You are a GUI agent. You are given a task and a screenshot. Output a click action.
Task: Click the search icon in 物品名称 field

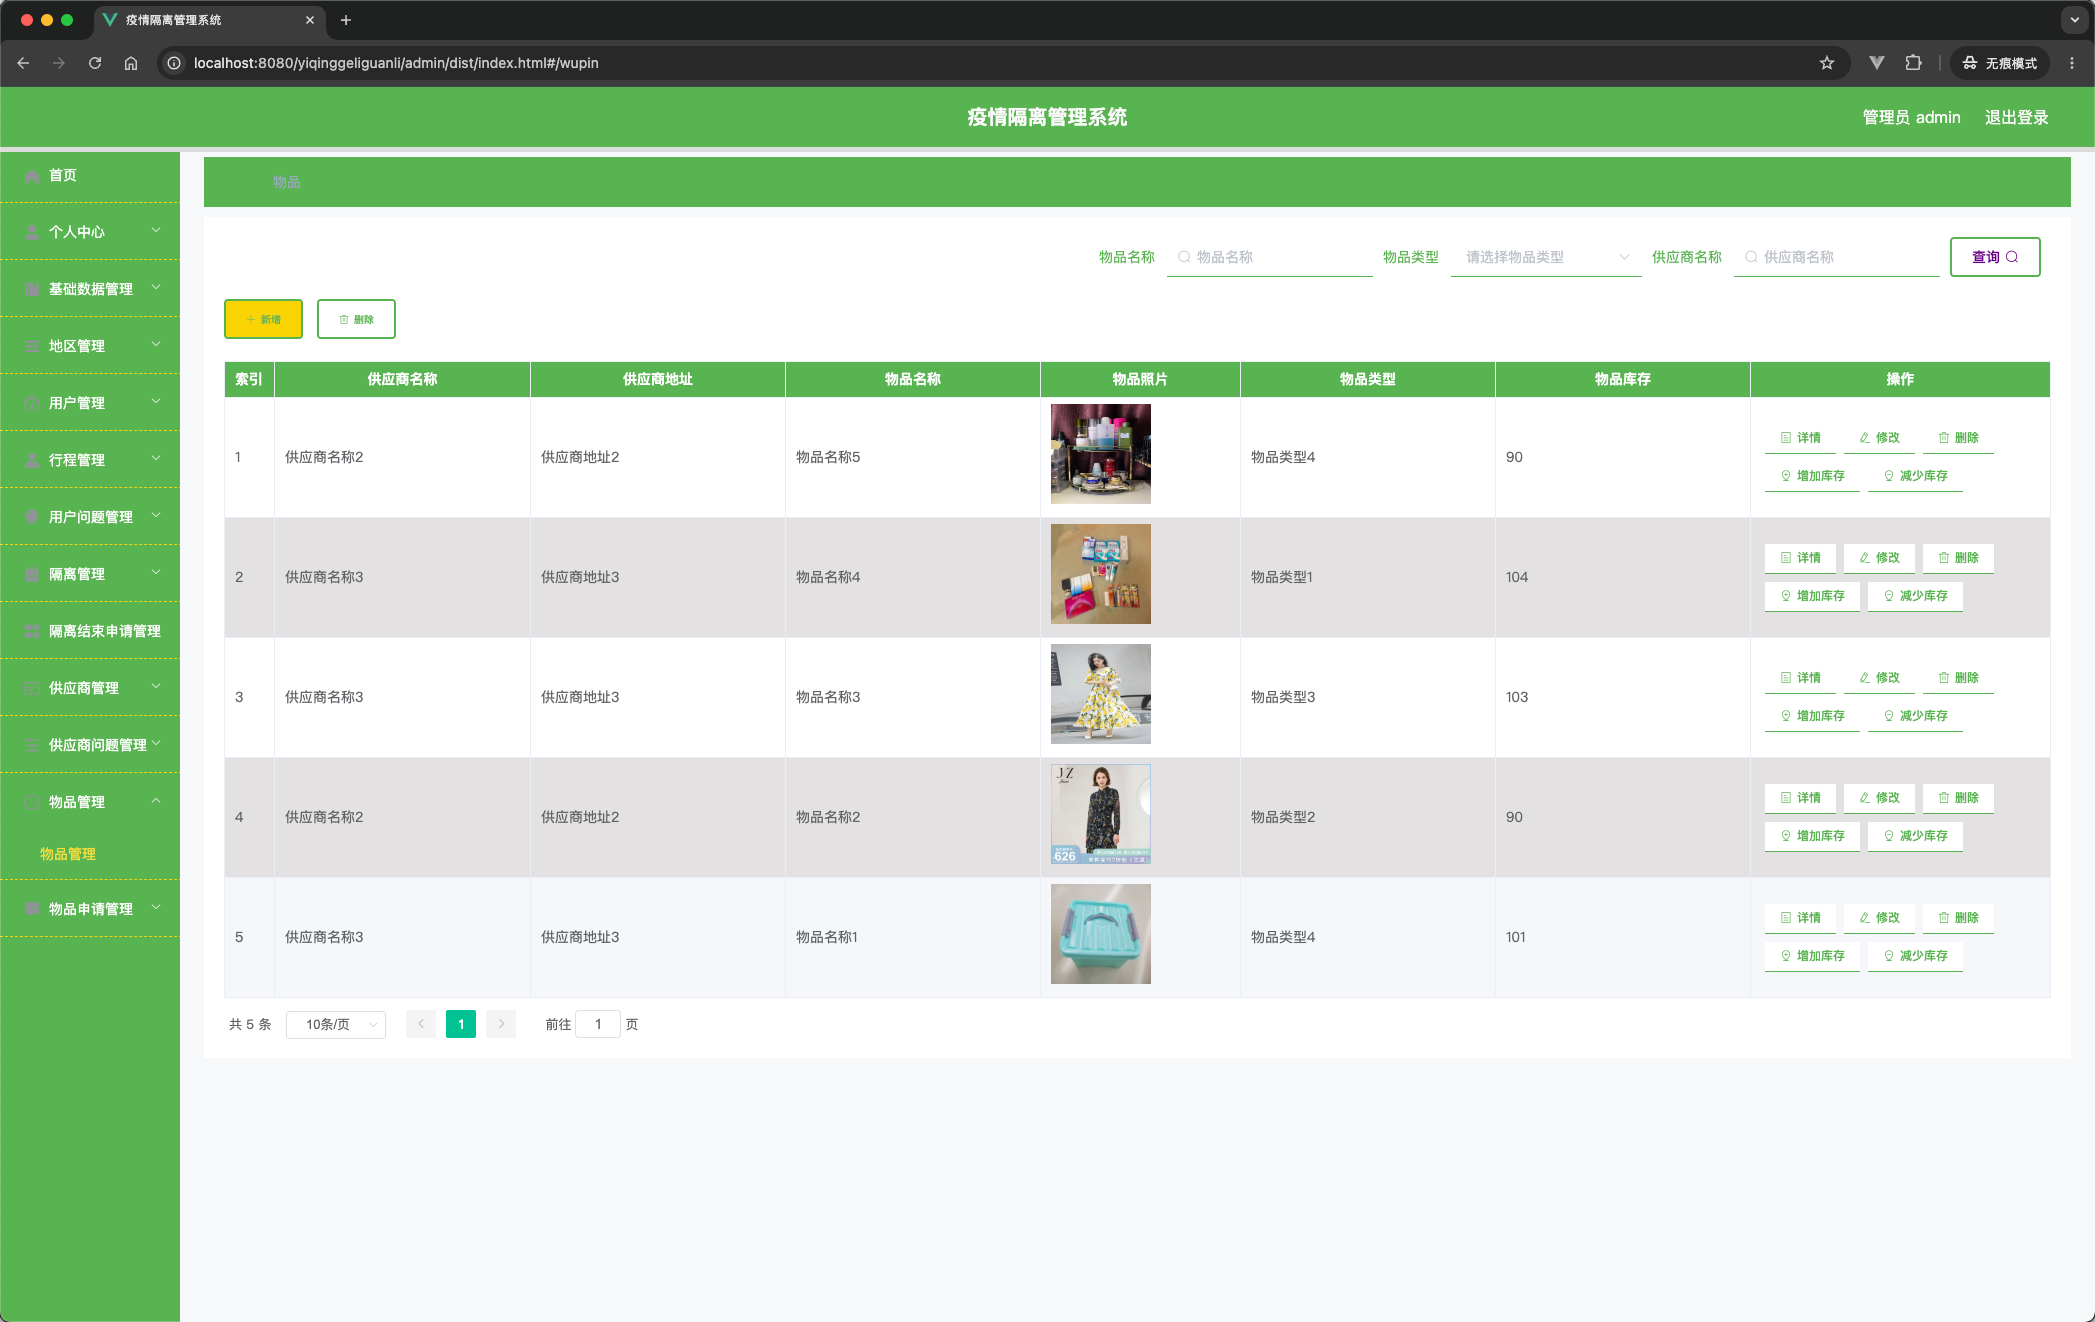(x=1184, y=257)
